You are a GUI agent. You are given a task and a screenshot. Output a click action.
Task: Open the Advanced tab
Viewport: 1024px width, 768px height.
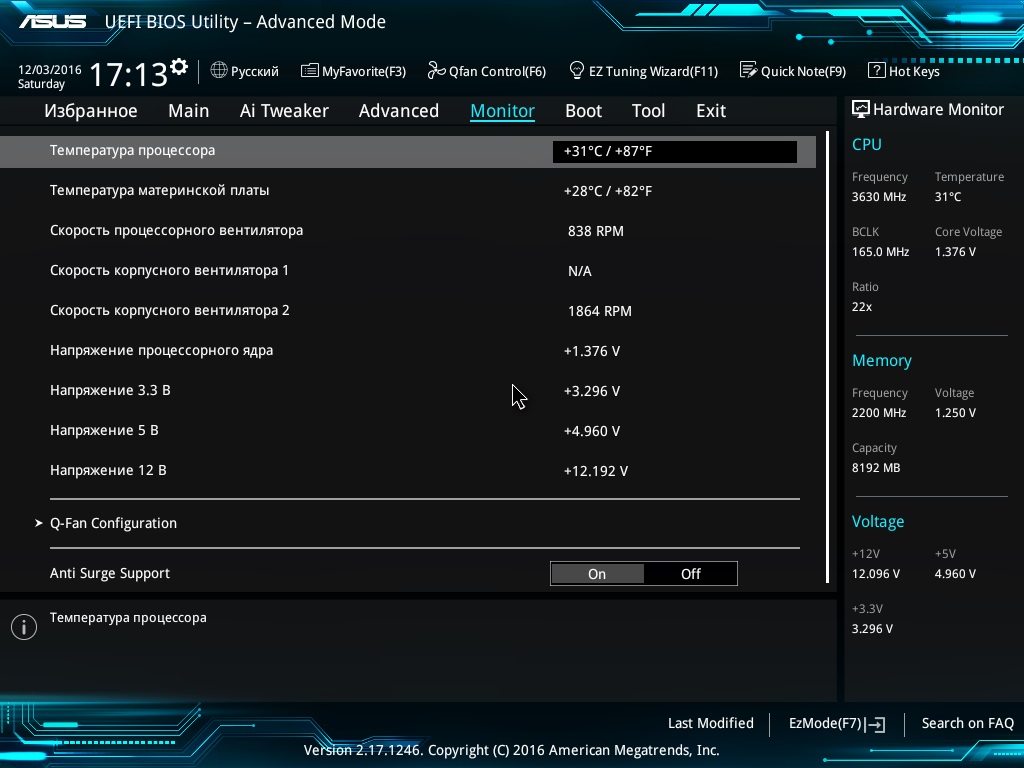tap(398, 111)
